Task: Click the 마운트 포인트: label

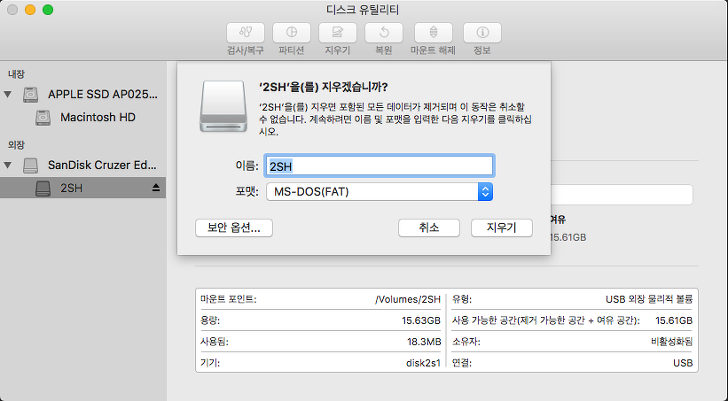Action: point(228,299)
